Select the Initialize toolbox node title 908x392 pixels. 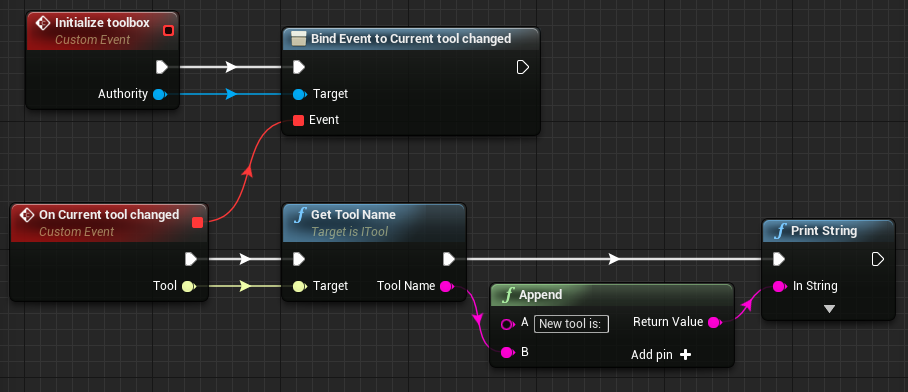(x=102, y=23)
